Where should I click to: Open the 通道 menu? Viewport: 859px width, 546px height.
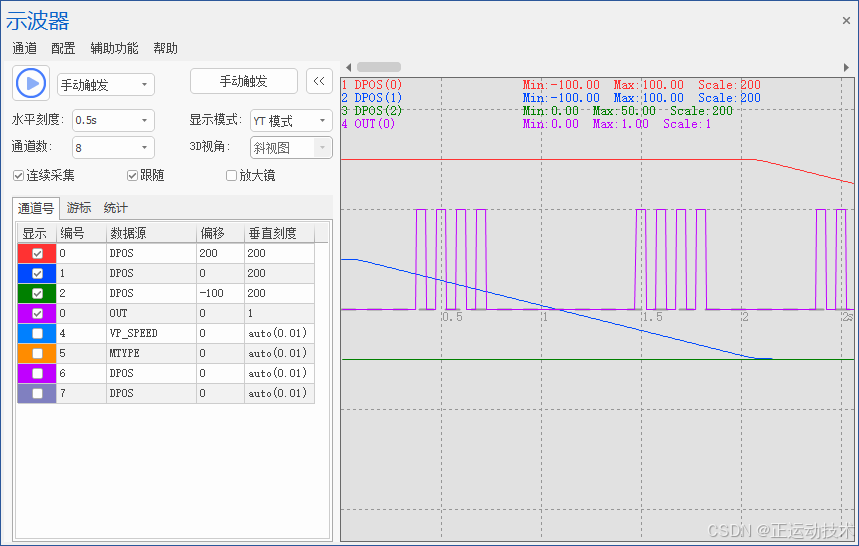(x=25, y=48)
